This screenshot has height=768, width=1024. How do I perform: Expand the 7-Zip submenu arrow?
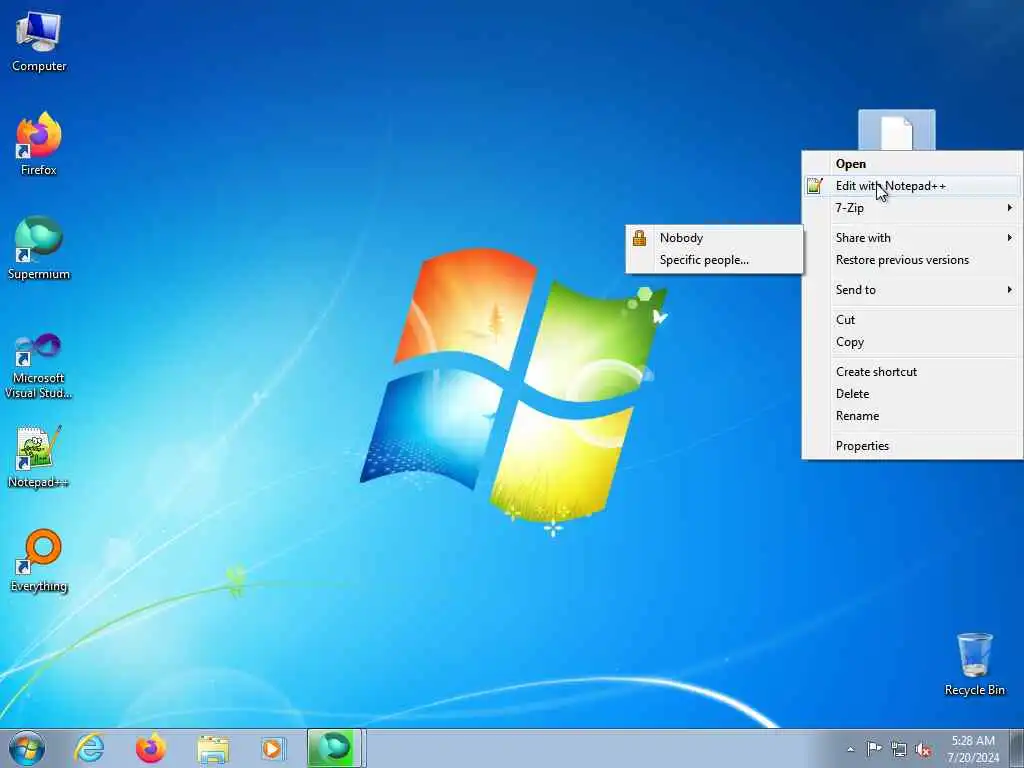(1010, 208)
